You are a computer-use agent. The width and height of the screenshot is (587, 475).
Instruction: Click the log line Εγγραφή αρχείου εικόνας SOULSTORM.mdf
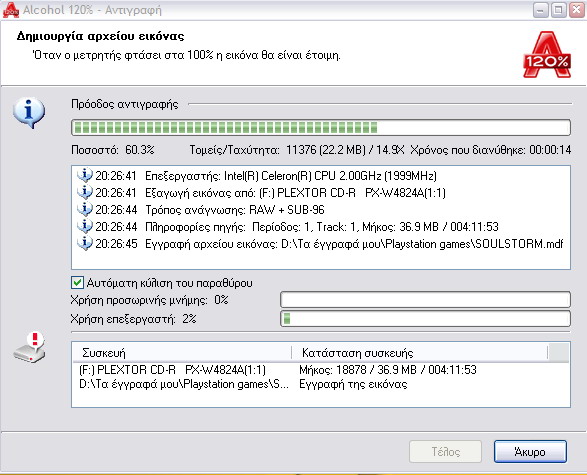pos(354,244)
